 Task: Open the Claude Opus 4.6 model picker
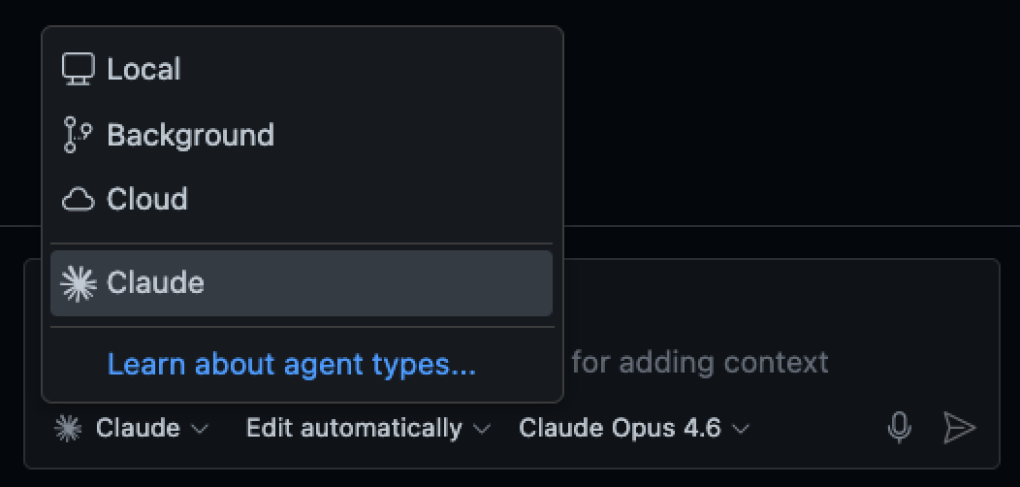point(619,429)
